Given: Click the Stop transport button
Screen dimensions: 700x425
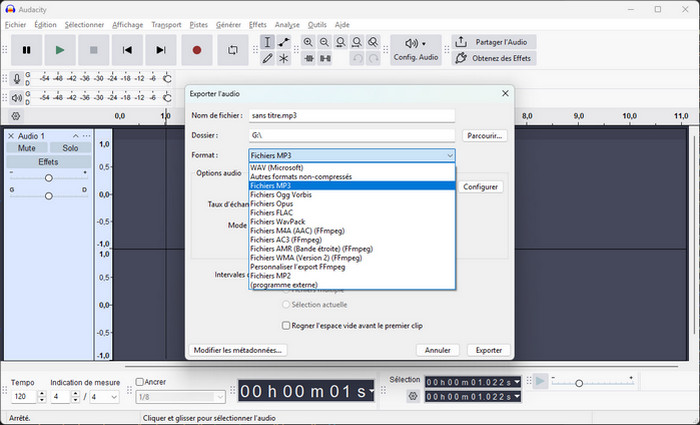Looking at the screenshot, I should 94,50.
